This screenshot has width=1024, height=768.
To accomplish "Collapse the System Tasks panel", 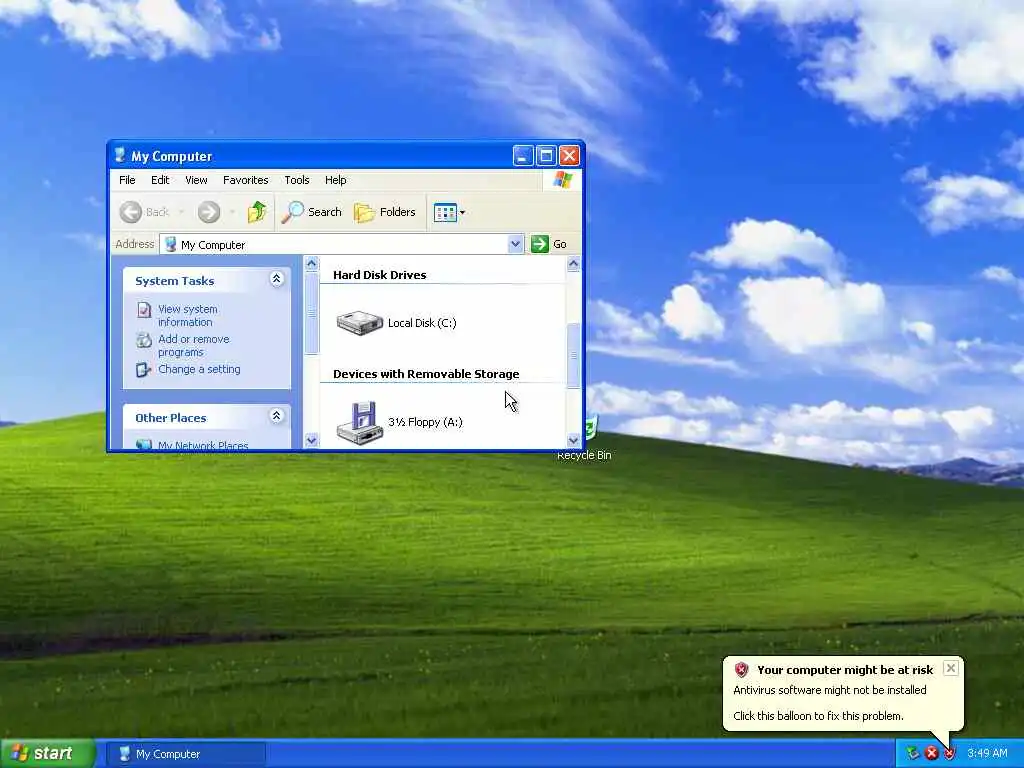I will 276,280.
